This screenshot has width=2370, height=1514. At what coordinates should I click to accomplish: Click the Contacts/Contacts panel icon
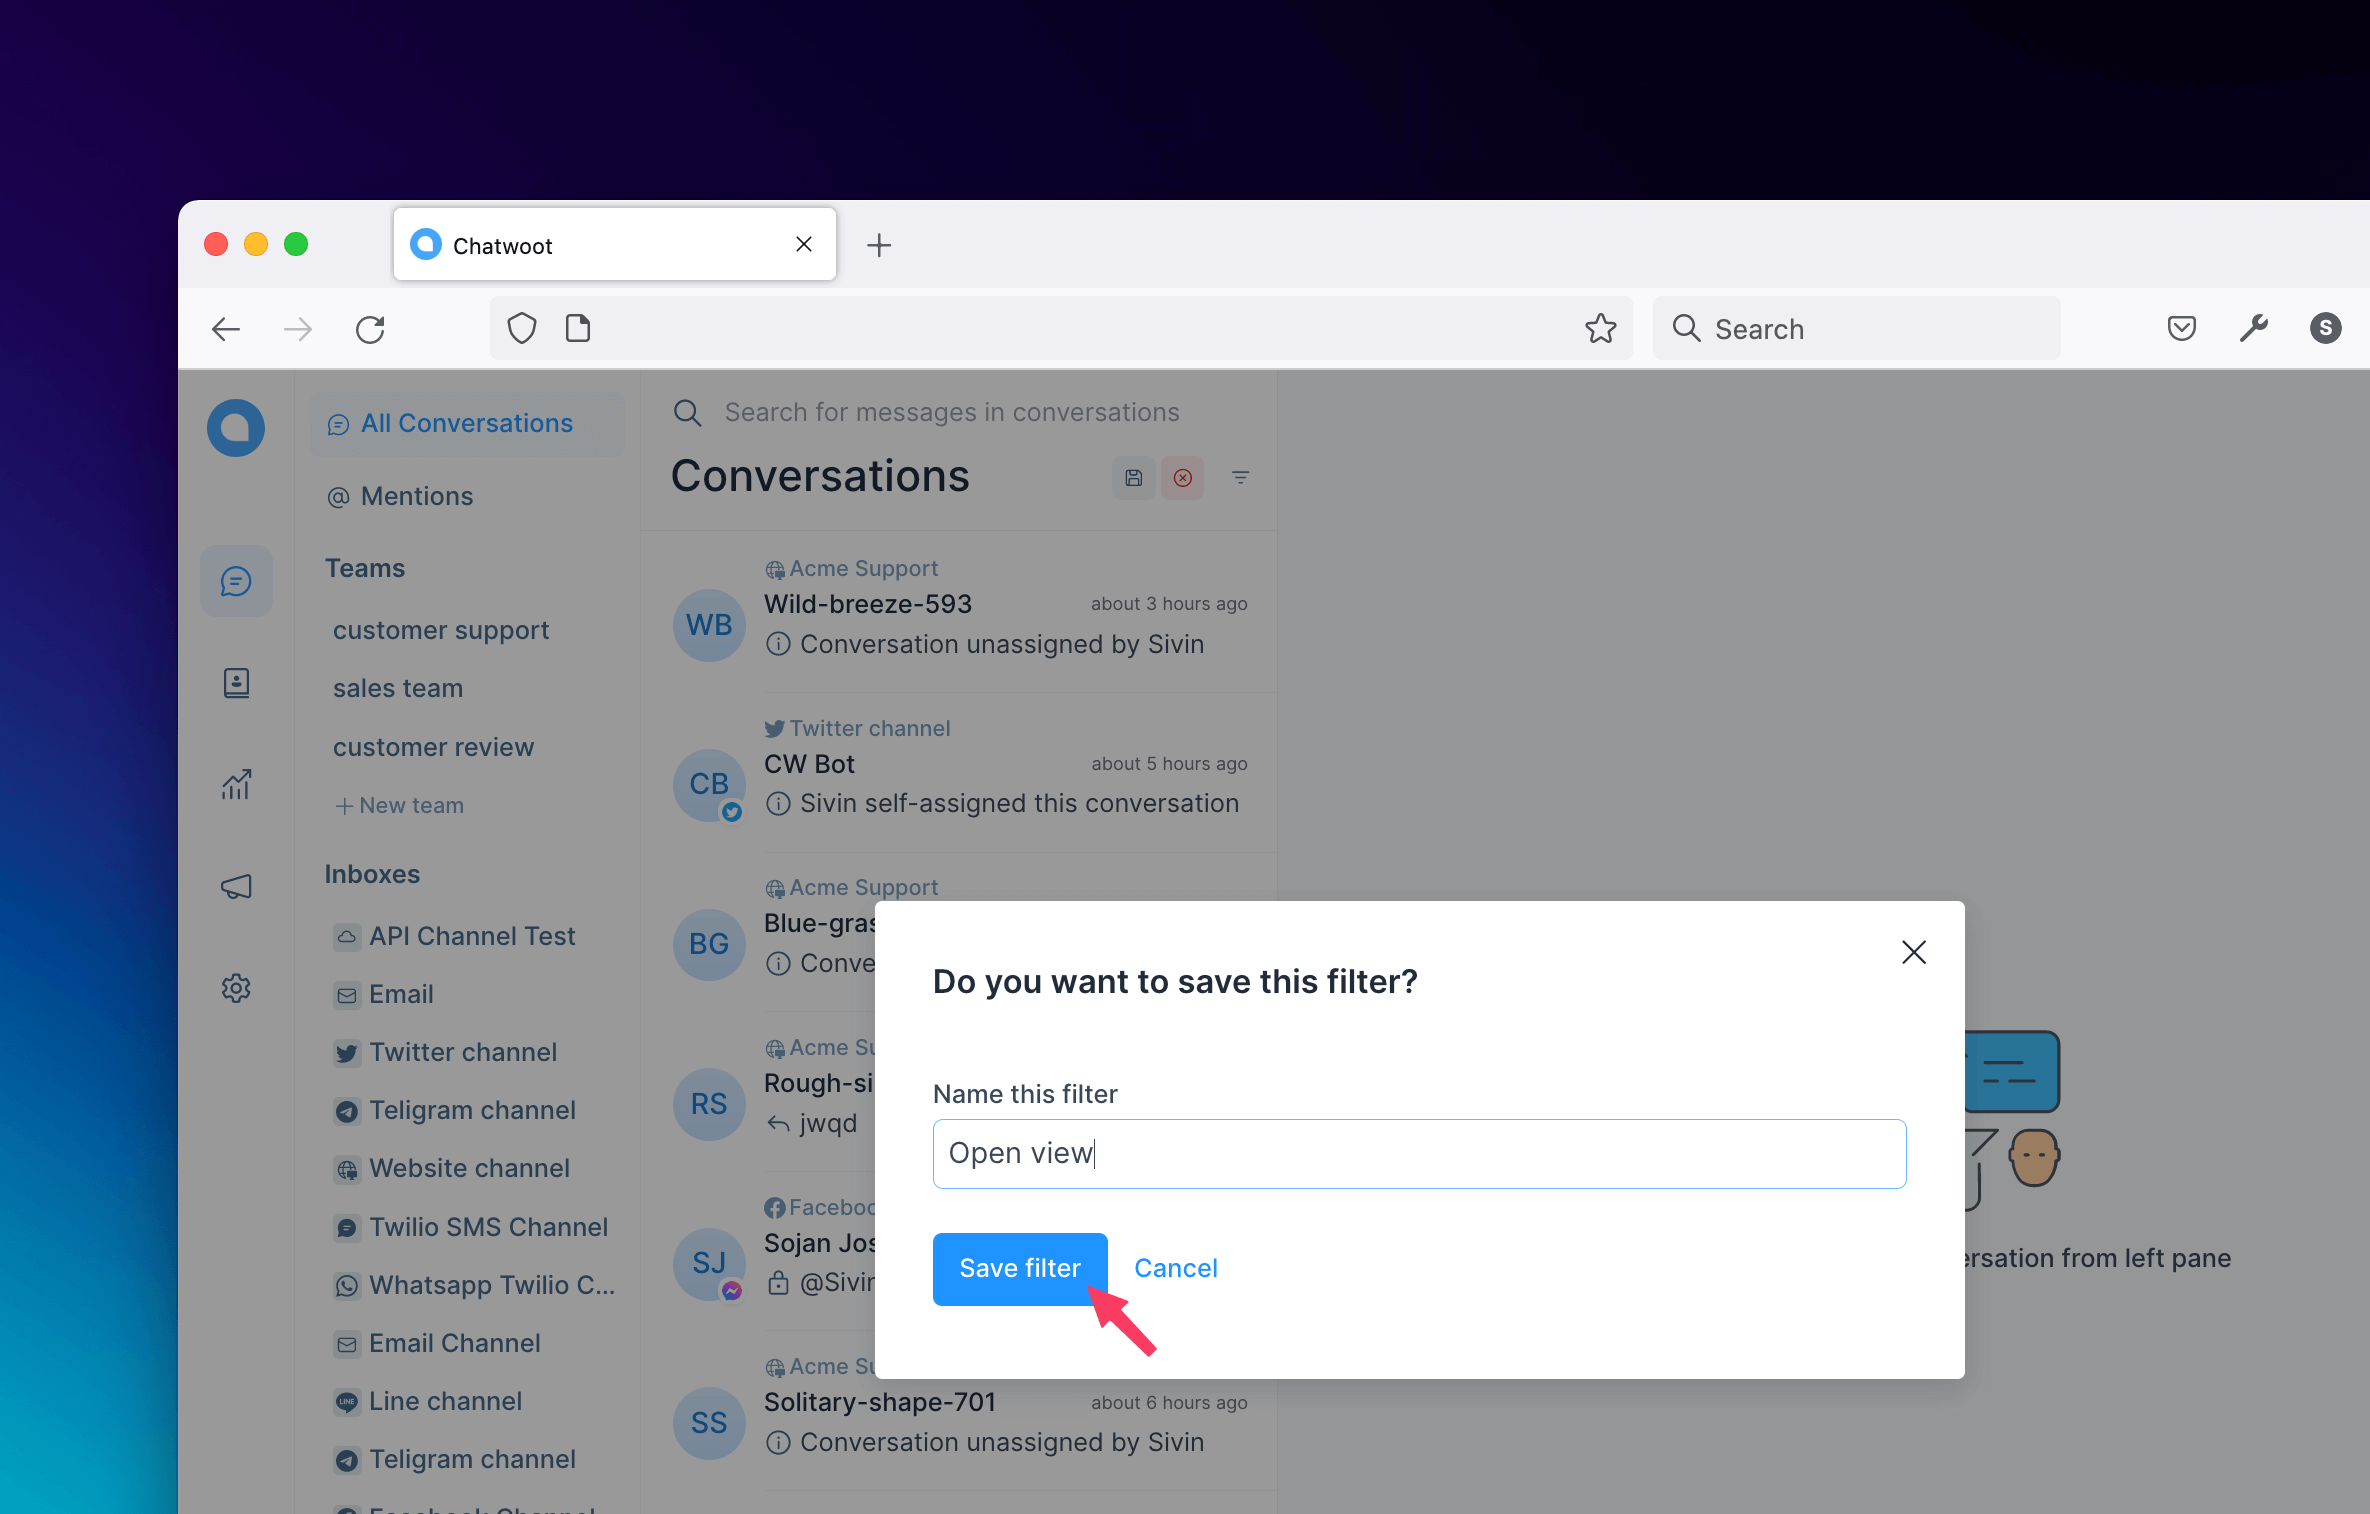coord(237,683)
